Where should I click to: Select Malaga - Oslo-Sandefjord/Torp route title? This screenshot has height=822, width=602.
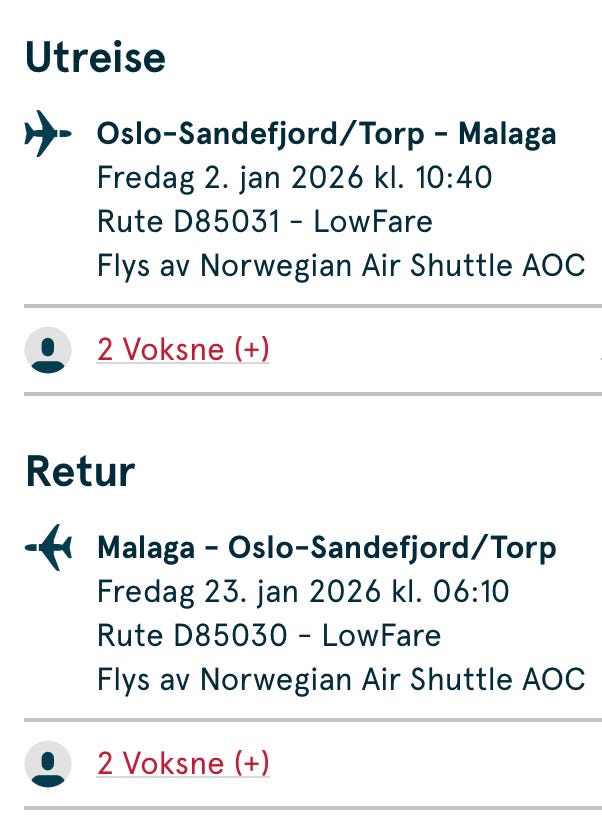point(326,548)
